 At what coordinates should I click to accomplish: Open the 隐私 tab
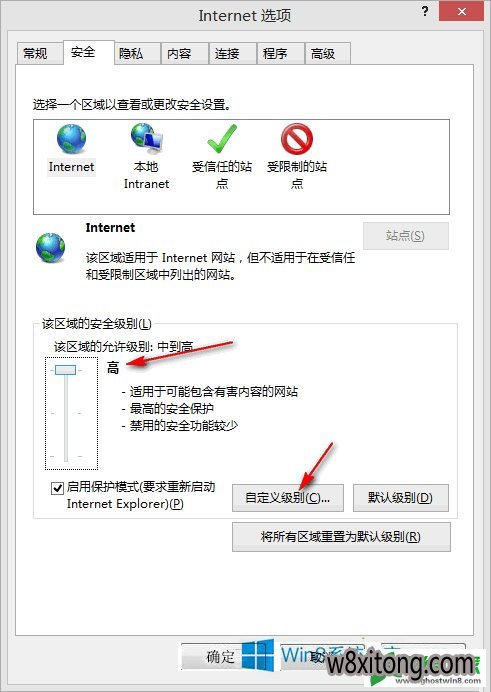coord(131,54)
